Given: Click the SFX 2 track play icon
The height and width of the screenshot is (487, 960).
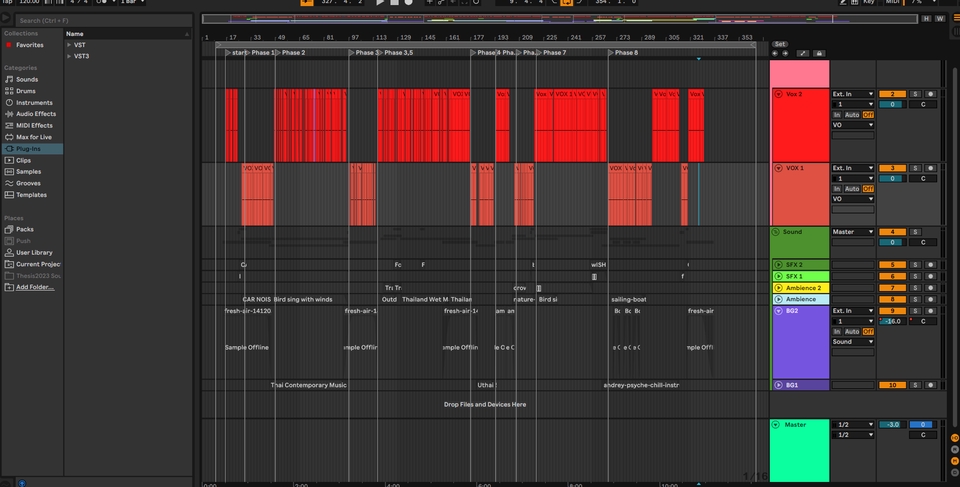Looking at the screenshot, I should (x=778, y=265).
